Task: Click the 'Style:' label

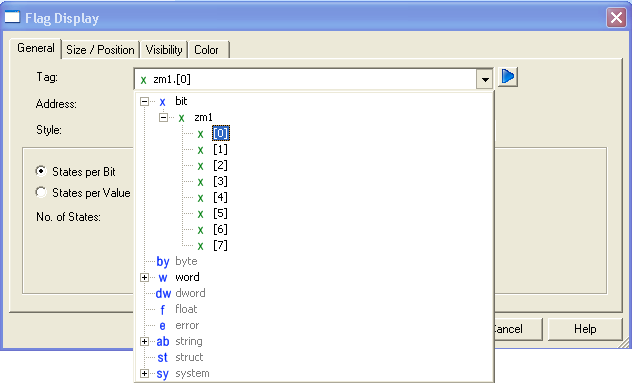Action: (x=49, y=130)
